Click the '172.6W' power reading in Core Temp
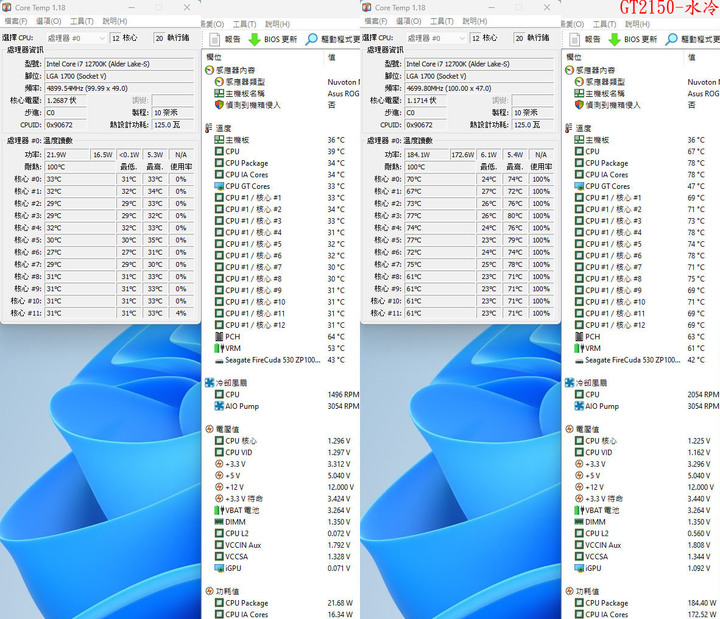The width and height of the screenshot is (720, 619). point(462,155)
